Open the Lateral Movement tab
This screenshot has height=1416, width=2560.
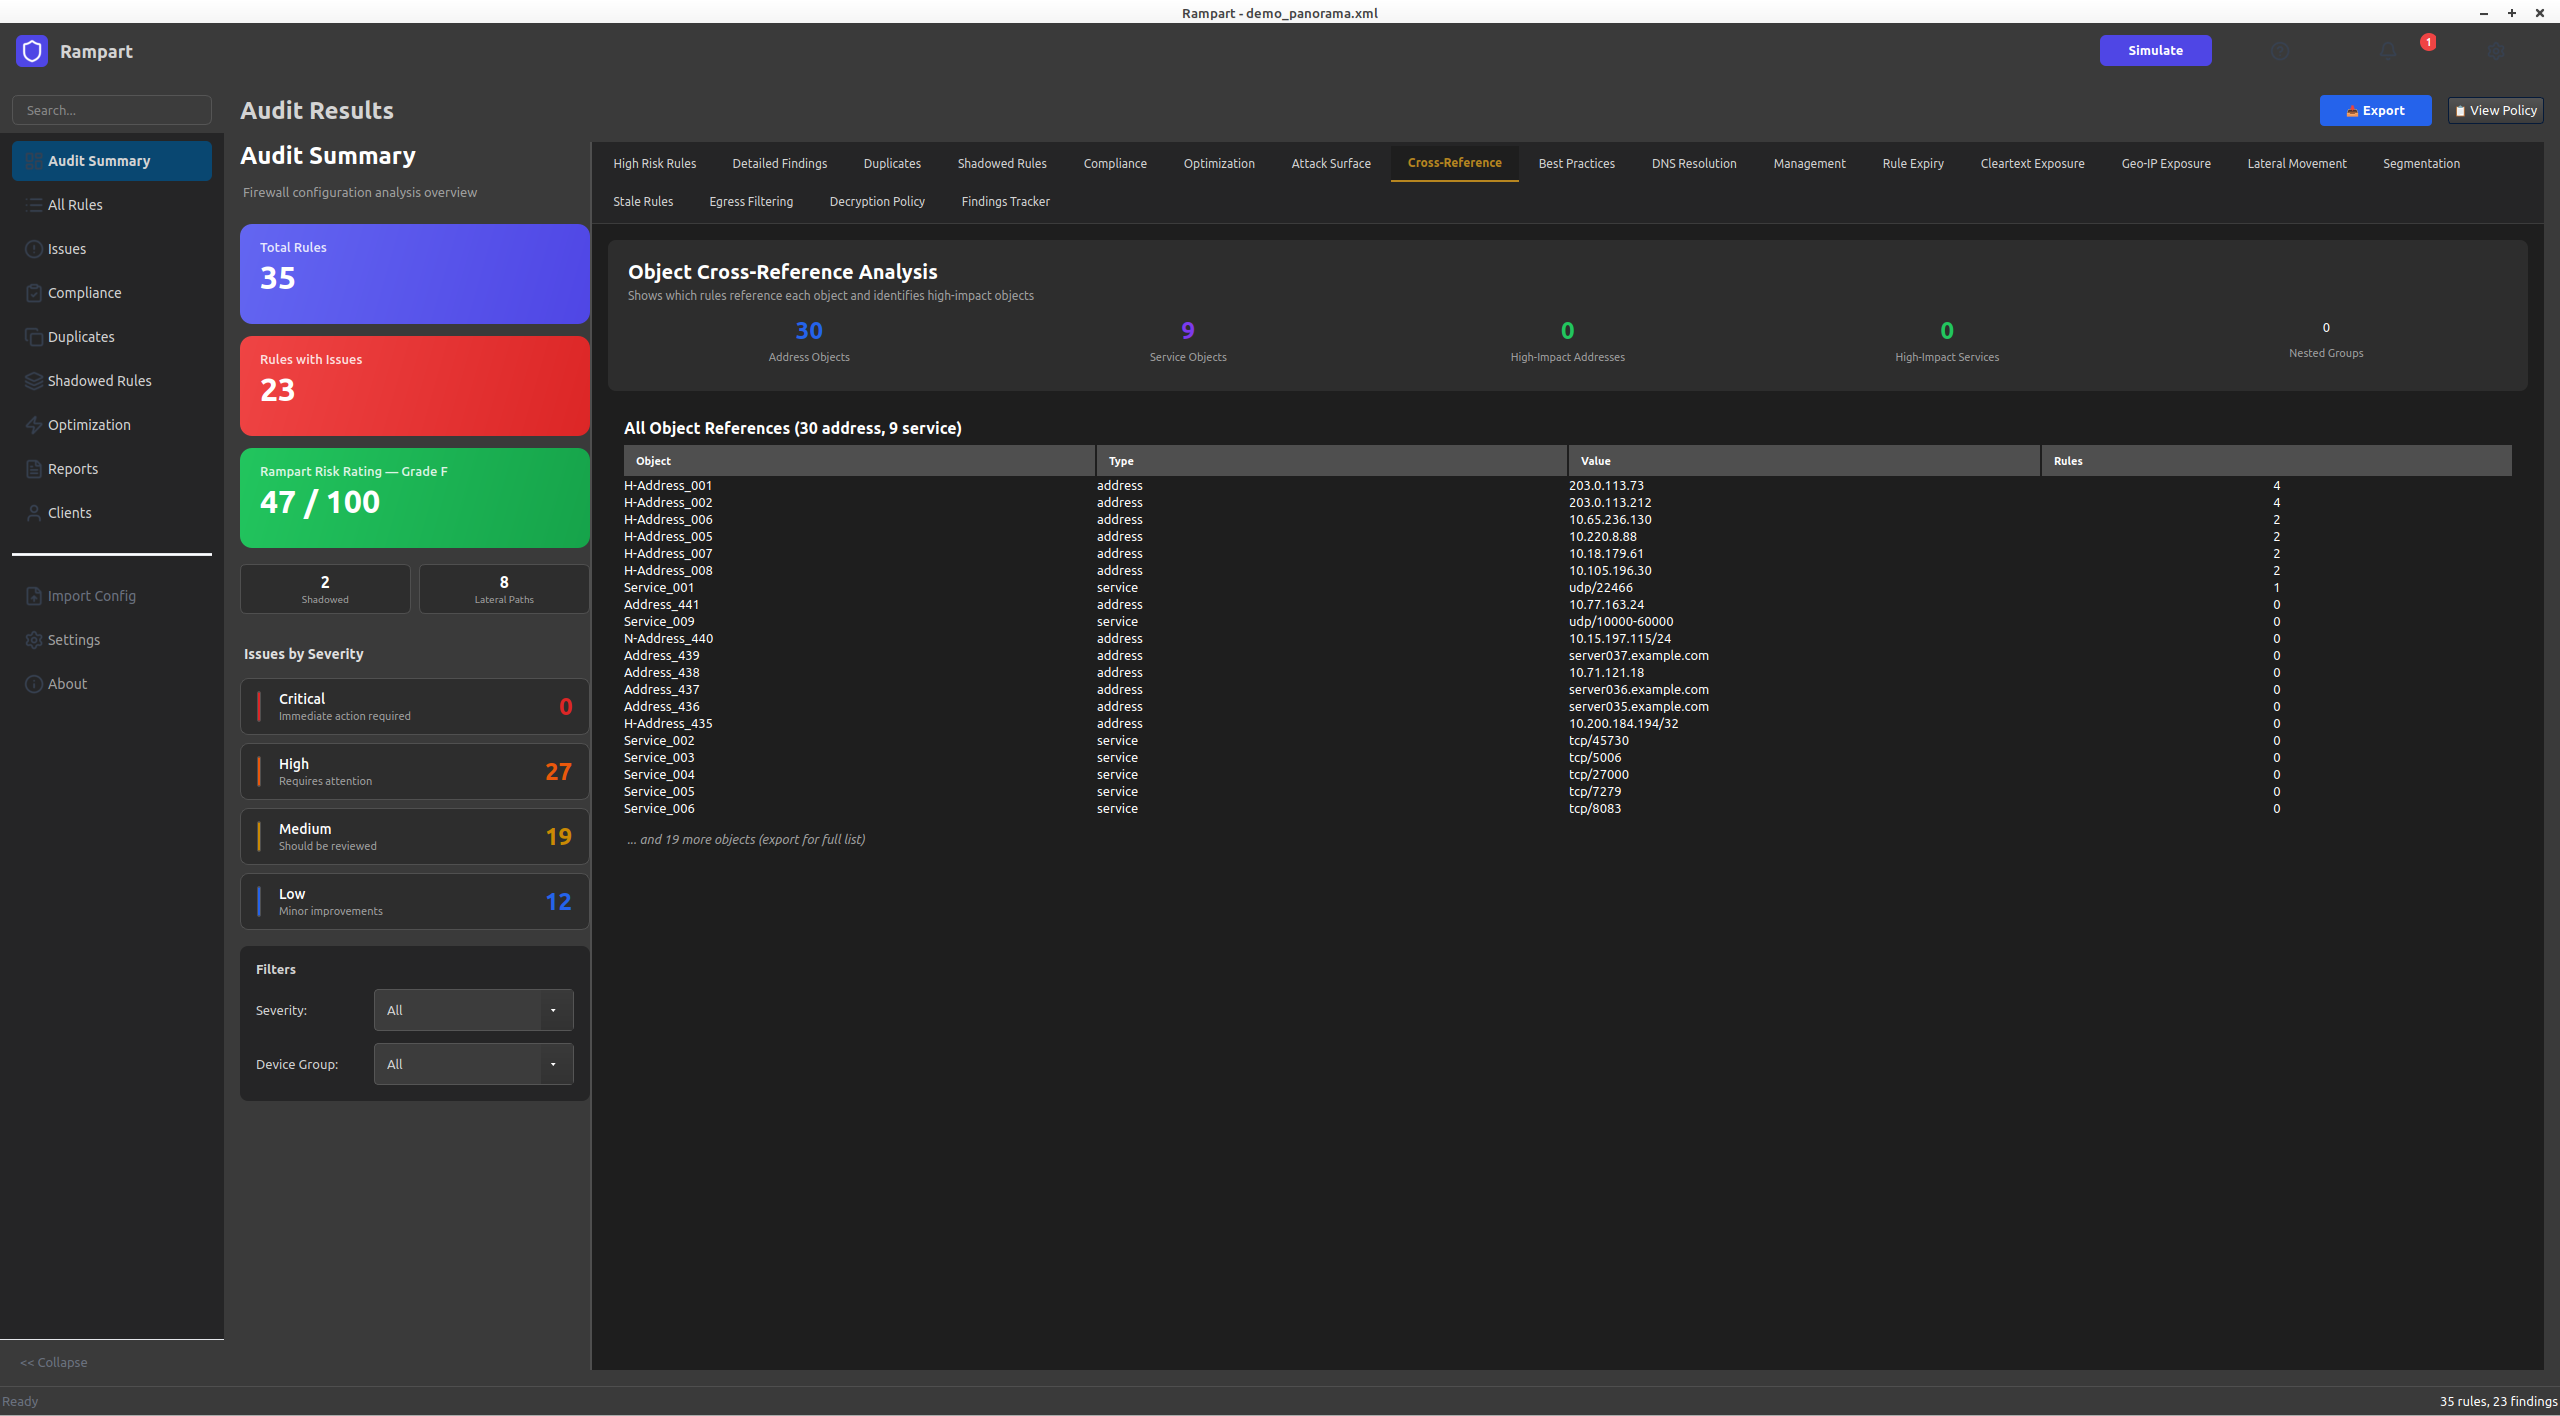pyautogui.click(x=2296, y=163)
